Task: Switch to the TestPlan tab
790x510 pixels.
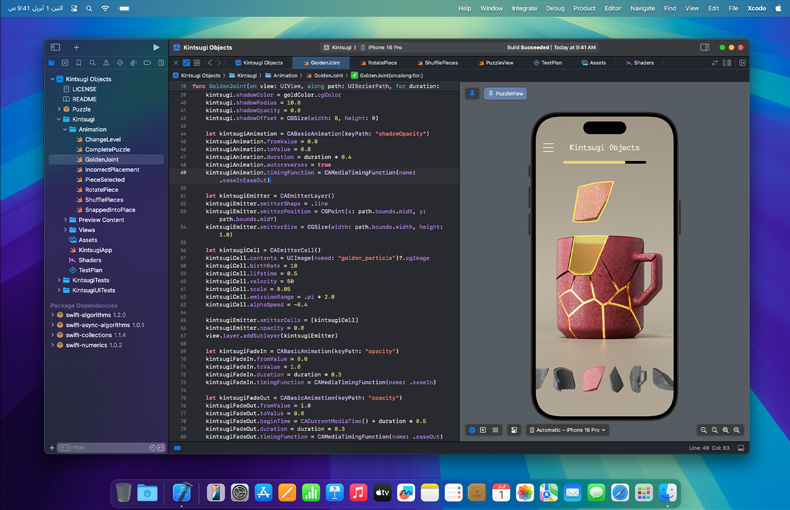Action: [x=548, y=63]
